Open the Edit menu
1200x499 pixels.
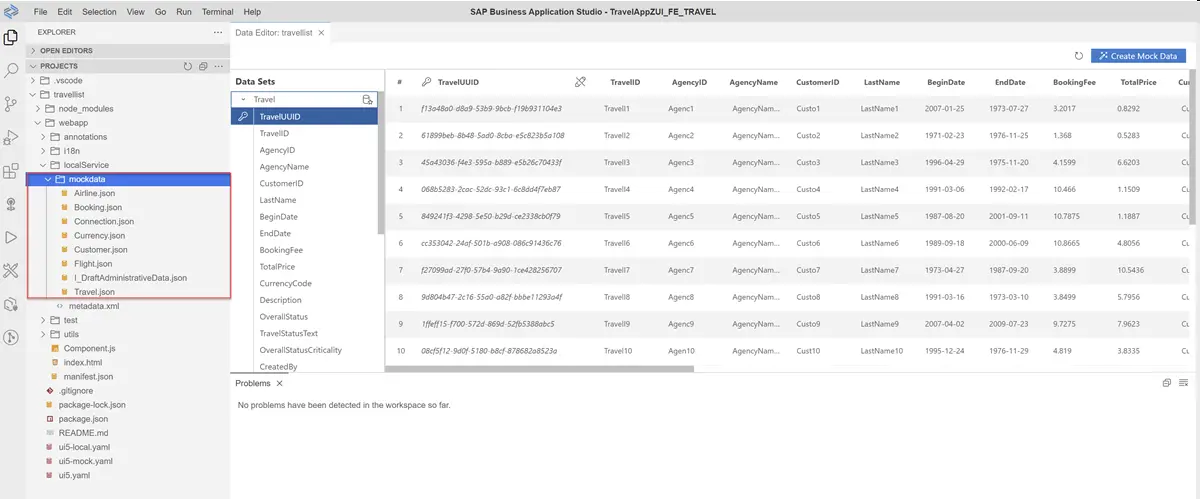65,11
